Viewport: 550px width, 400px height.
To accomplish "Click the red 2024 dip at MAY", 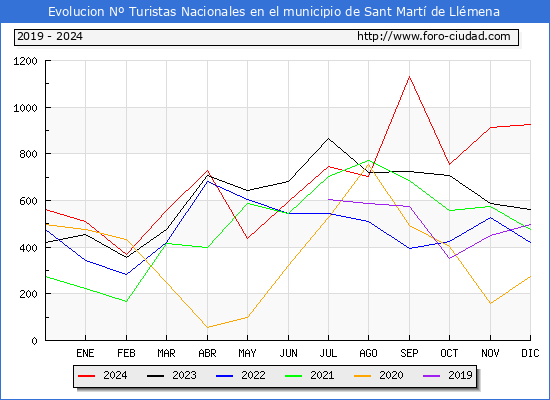I will click(x=247, y=238).
